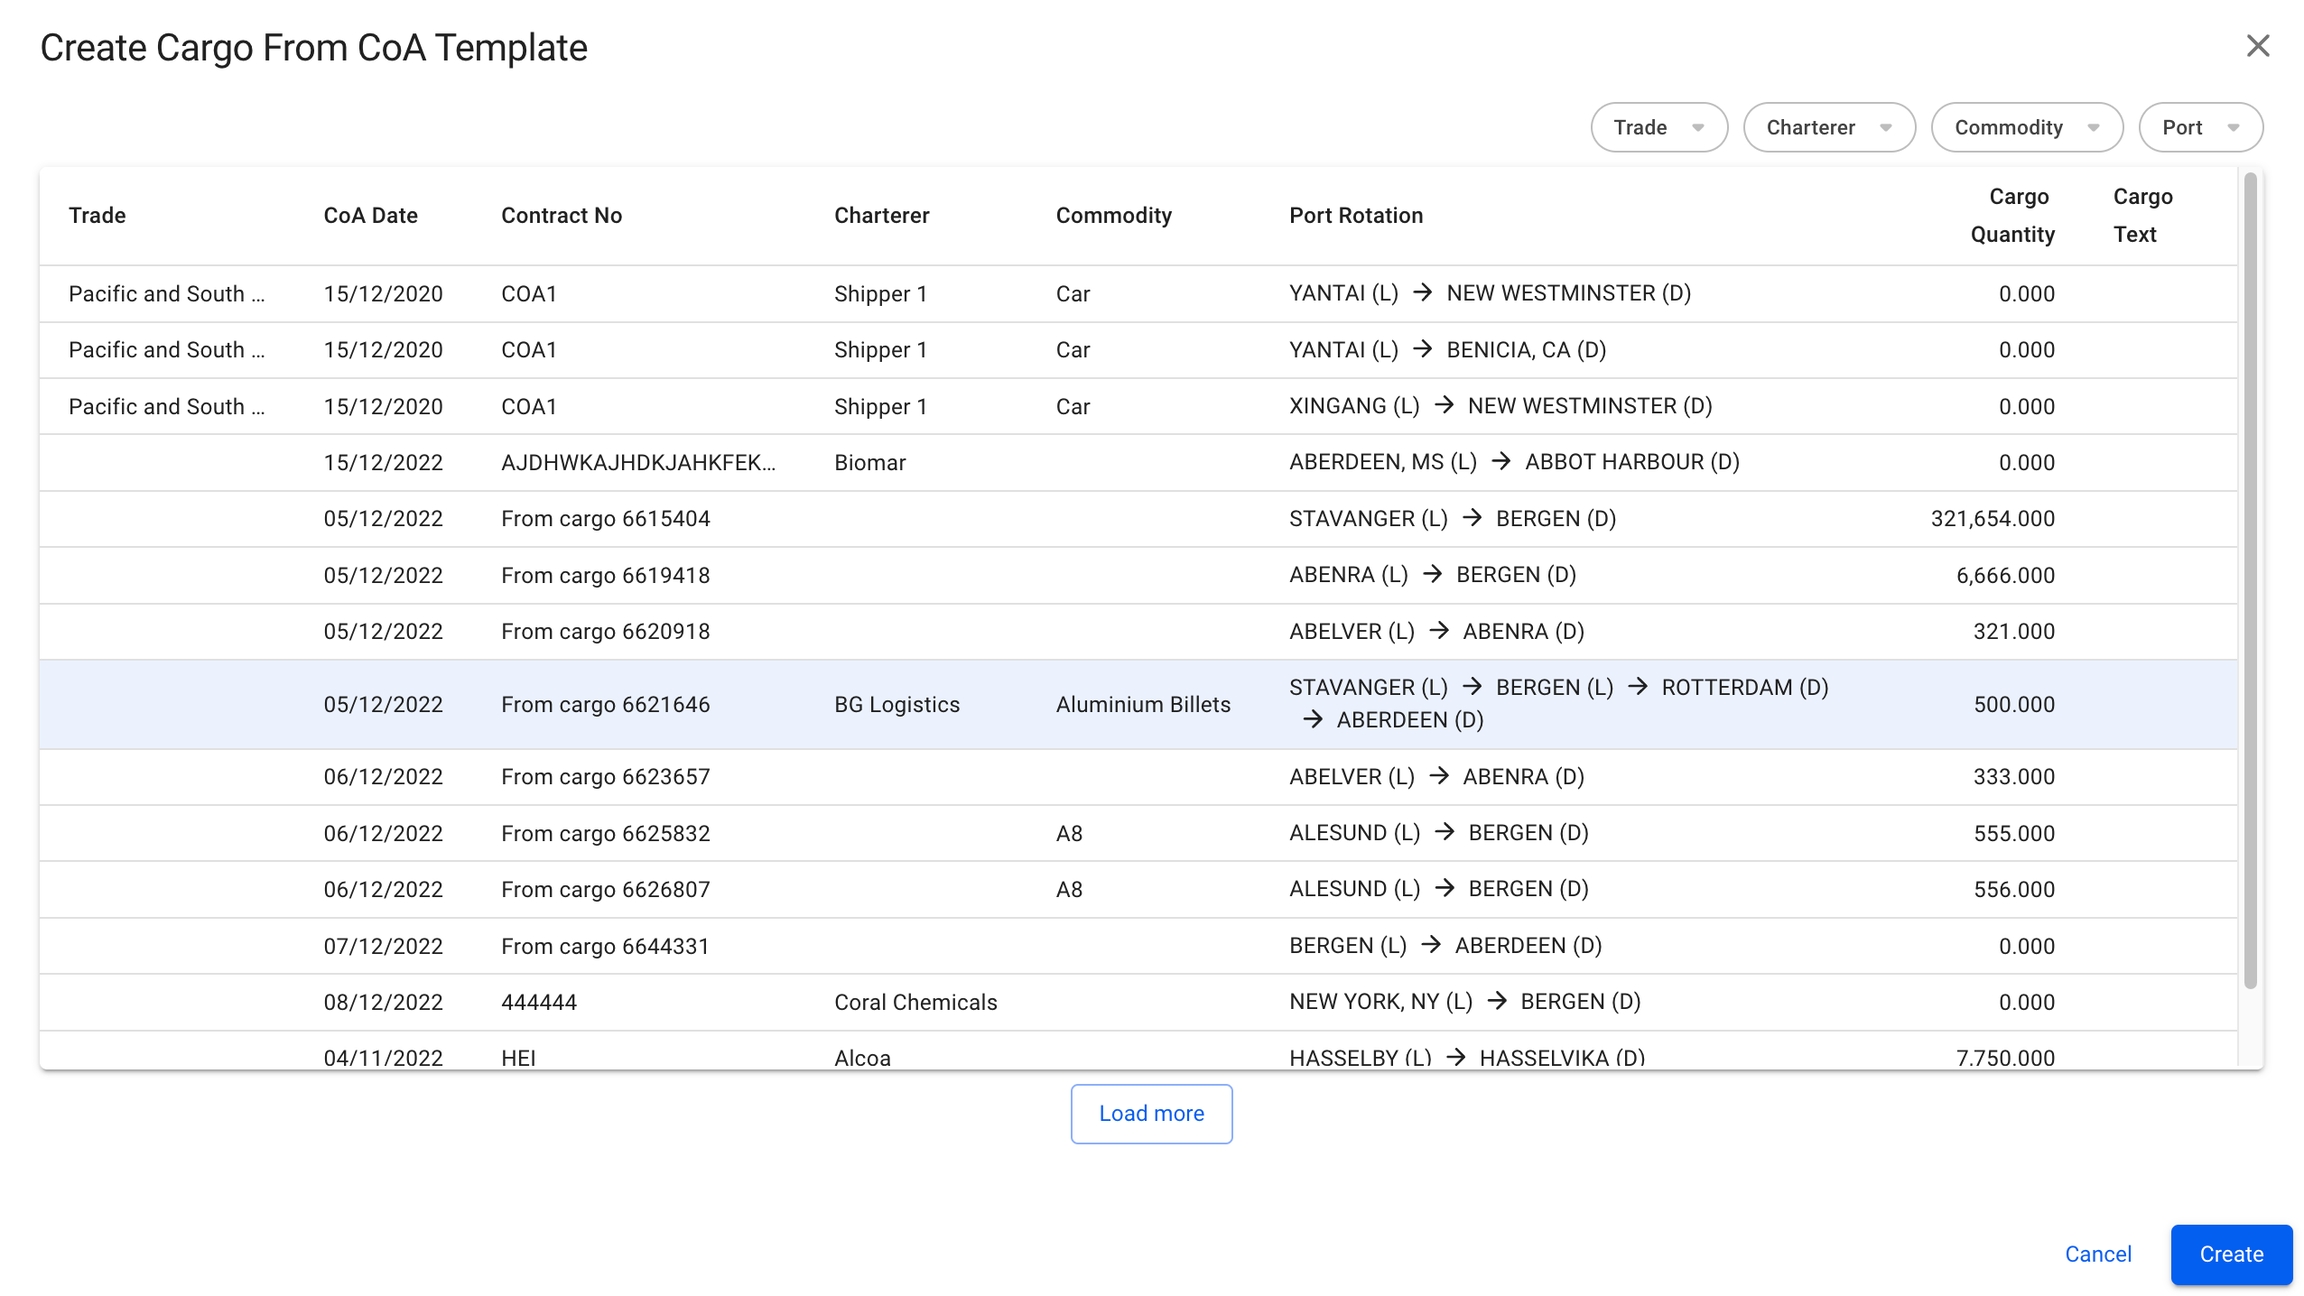Select the From cargo 6621646 row

tap(605, 704)
